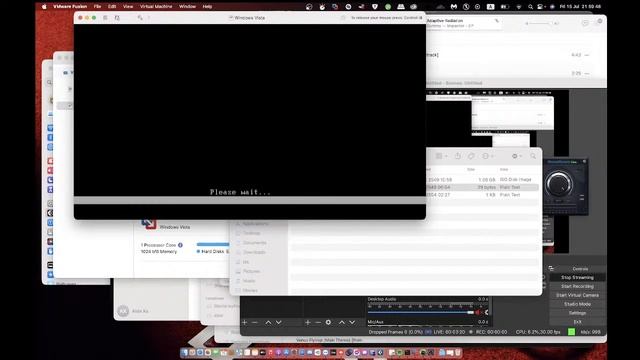
Task: Open view options dropdown arrow in Finder toolbar
Action: tap(446, 156)
